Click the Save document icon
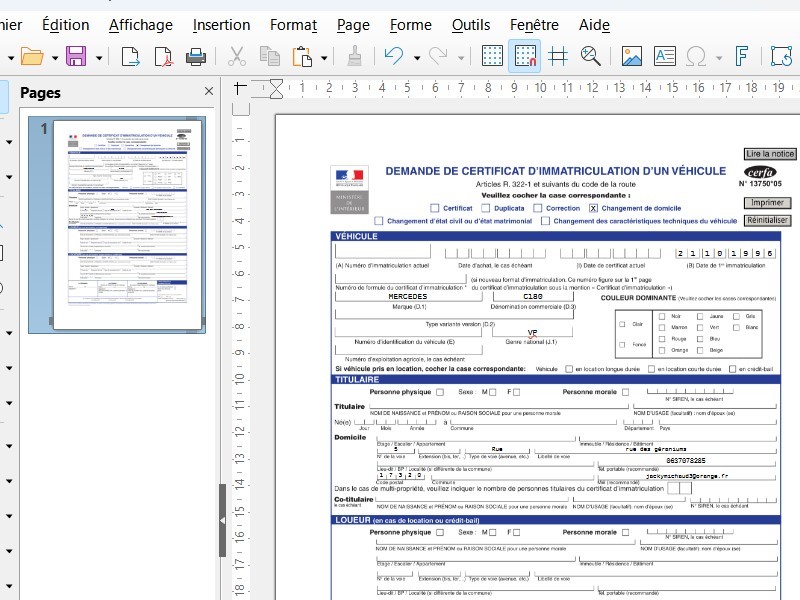This screenshot has width=800, height=600. point(76,57)
